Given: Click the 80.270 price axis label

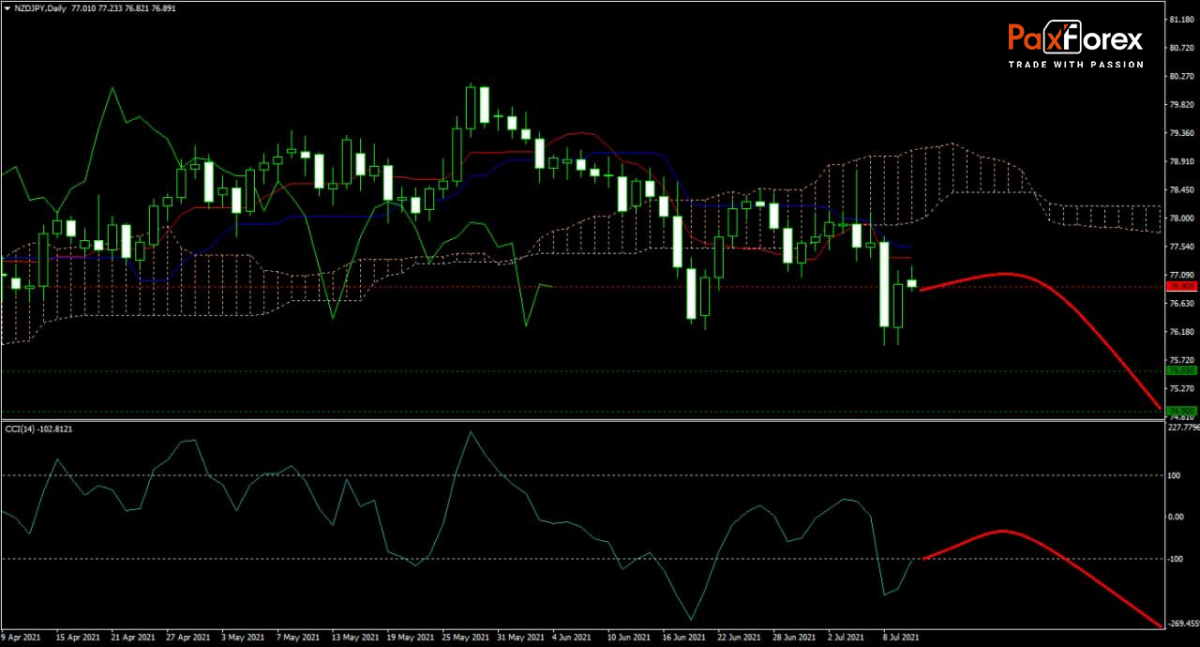Looking at the screenshot, I should point(1181,76).
